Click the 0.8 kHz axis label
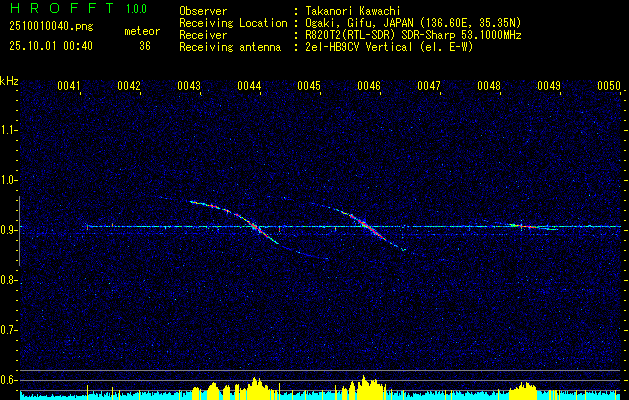 pos(7,280)
